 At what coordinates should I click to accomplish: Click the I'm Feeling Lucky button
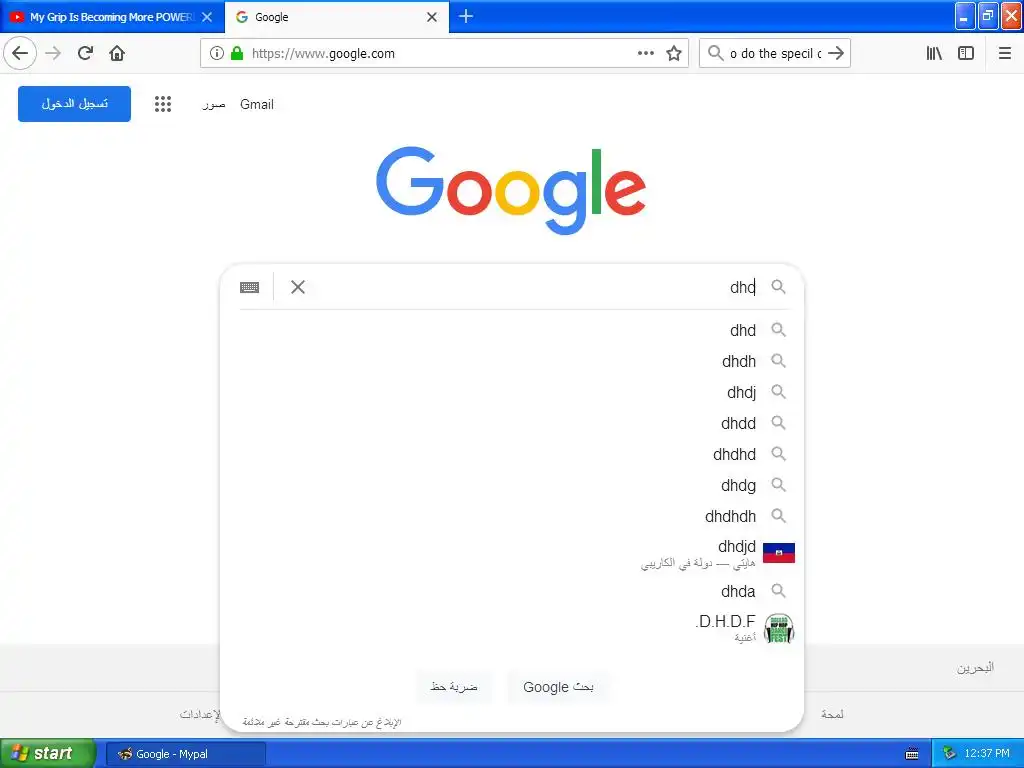pyautogui.click(x=454, y=687)
